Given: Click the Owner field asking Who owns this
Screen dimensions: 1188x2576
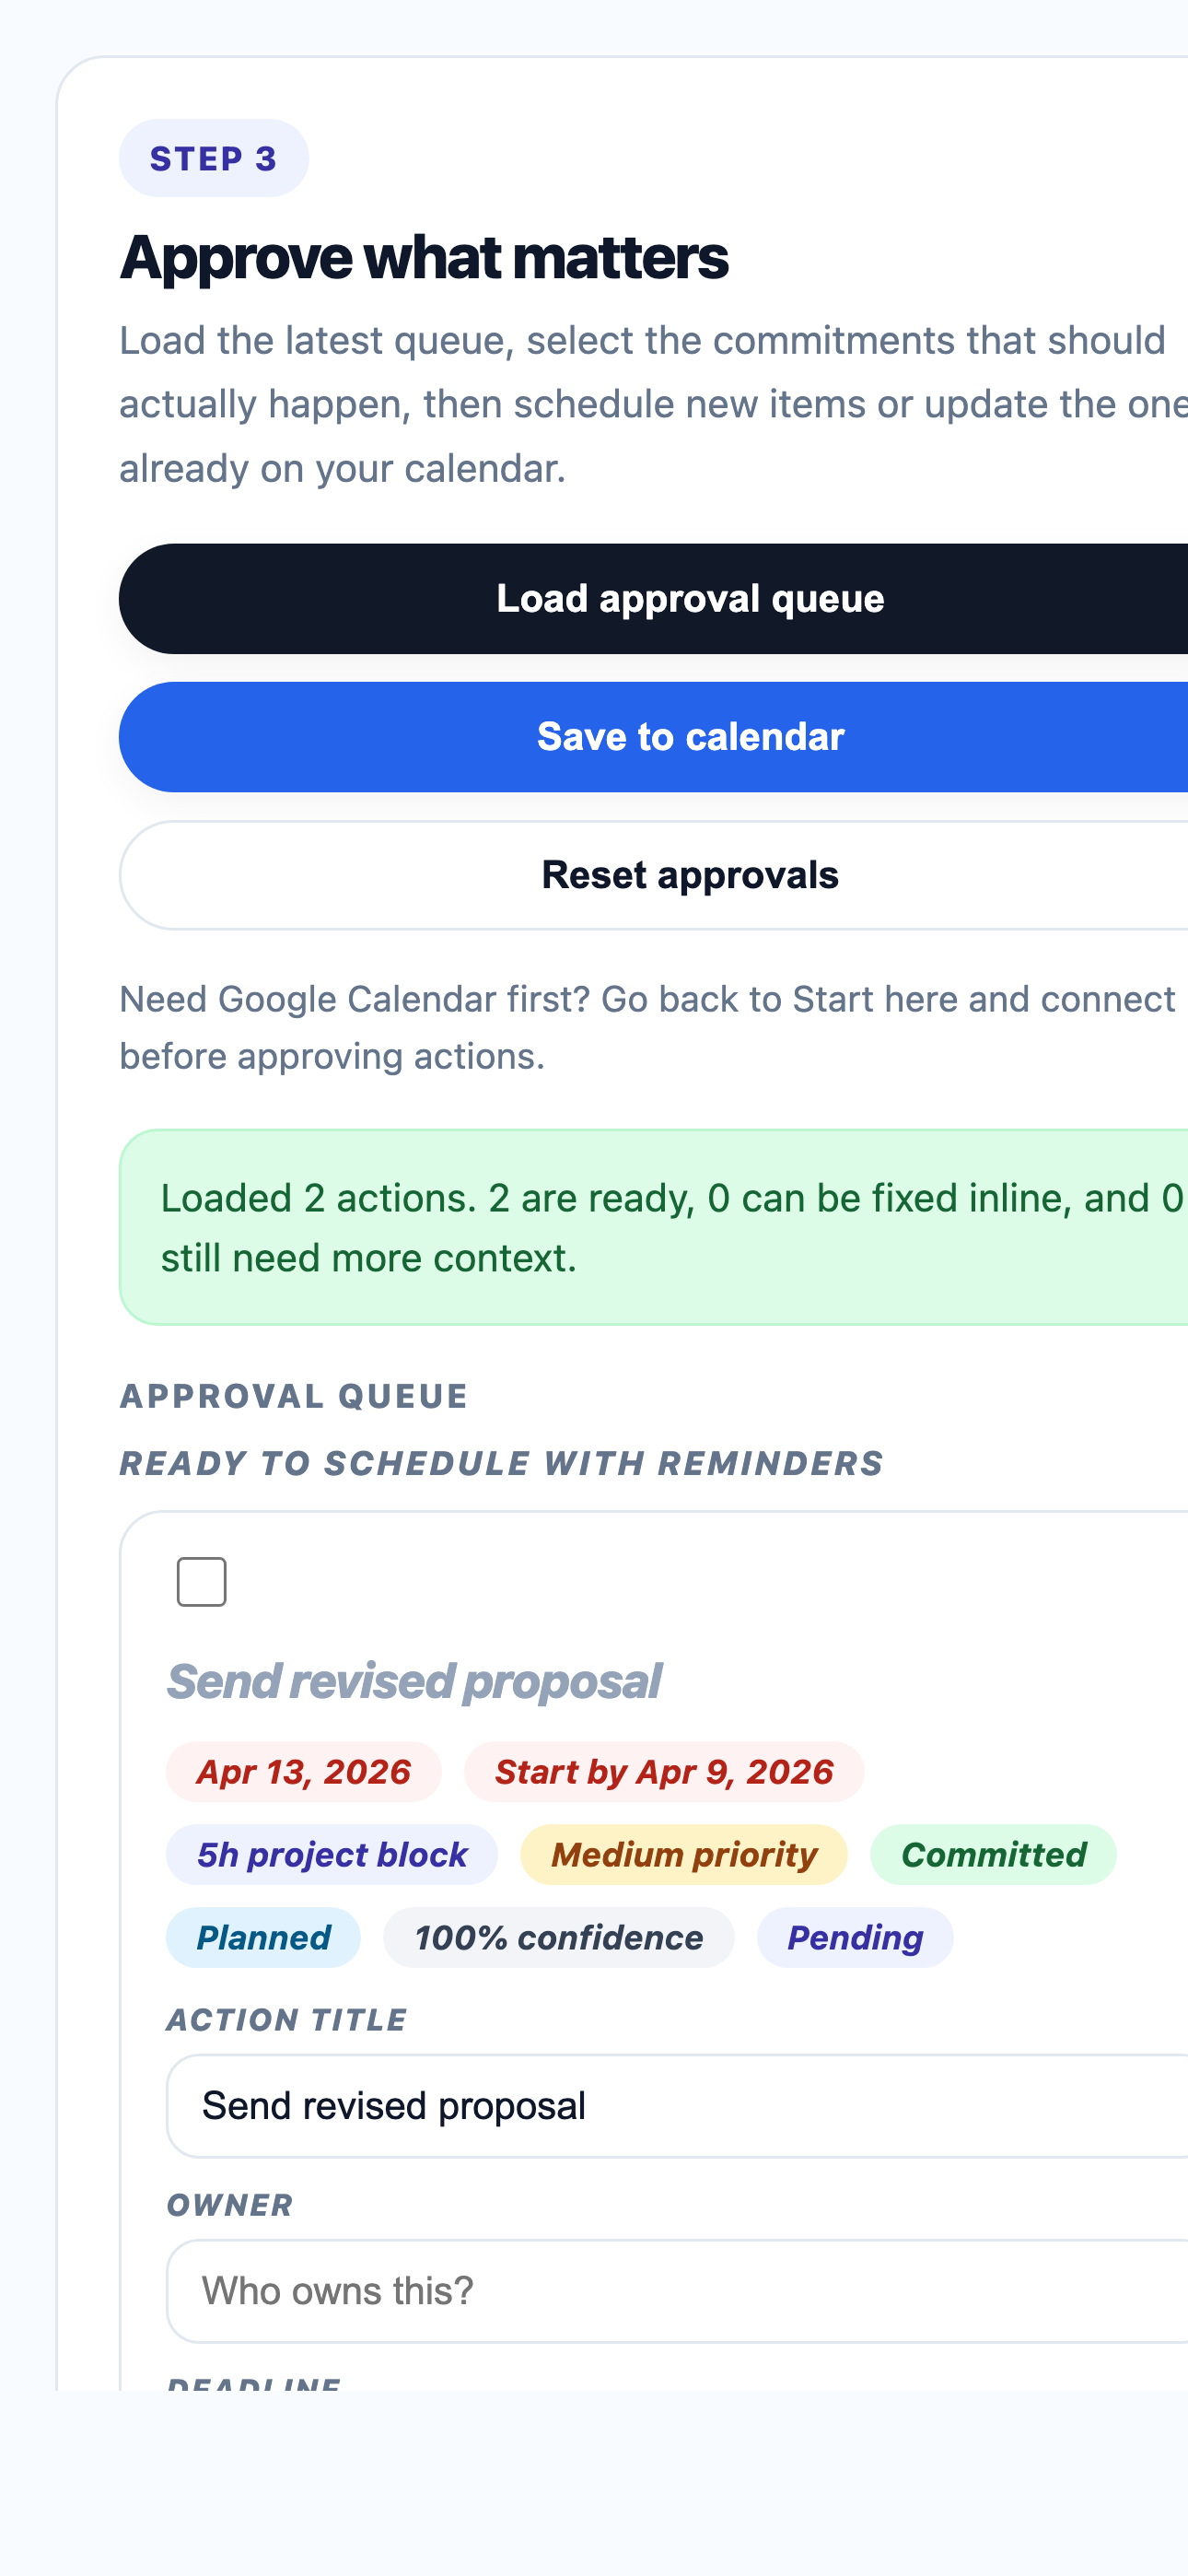Looking at the screenshot, I should 600,2290.
